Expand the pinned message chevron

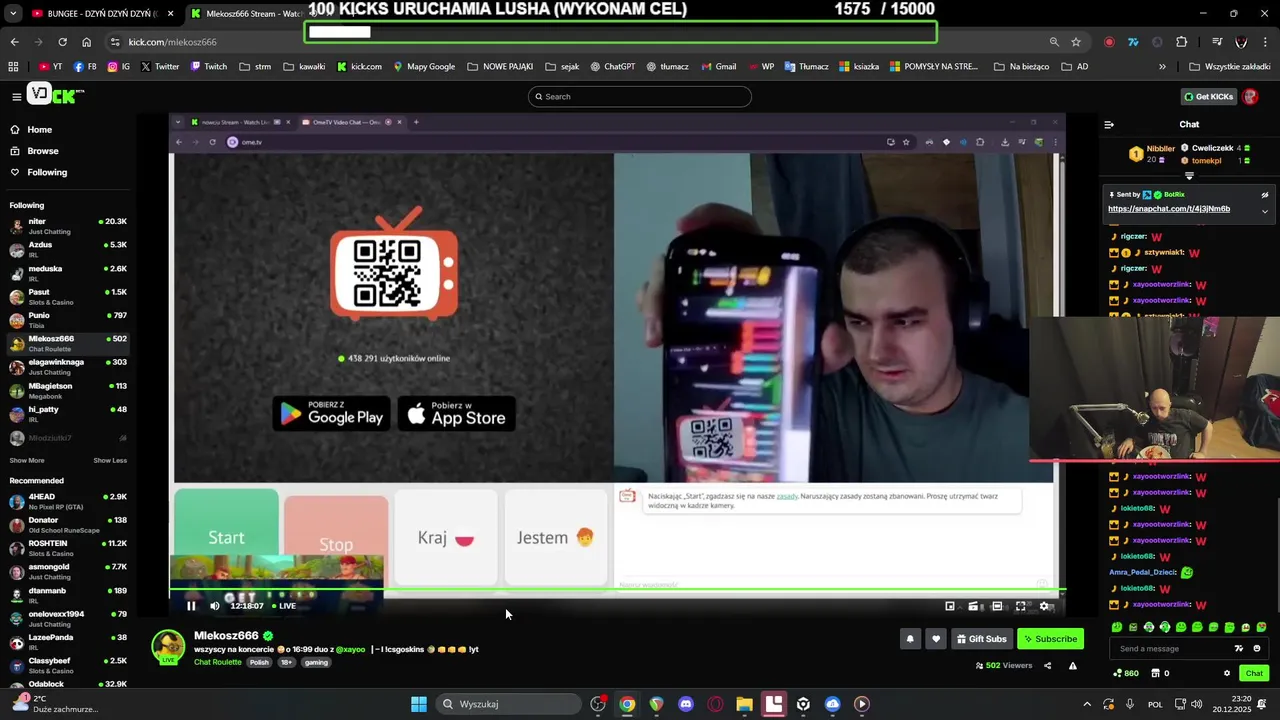point(1264,211)
